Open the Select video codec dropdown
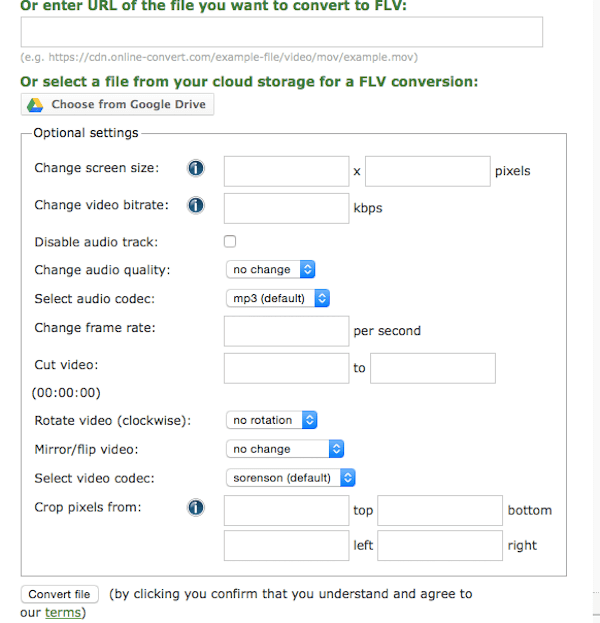The width and height of the screenshot is (600, 623). pos(290,478)
